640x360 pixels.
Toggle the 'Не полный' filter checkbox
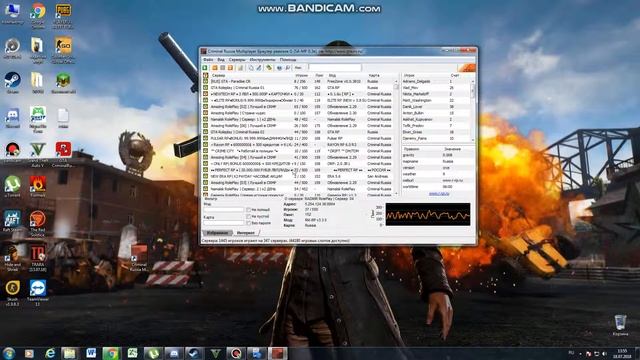(x=248, y=210)
